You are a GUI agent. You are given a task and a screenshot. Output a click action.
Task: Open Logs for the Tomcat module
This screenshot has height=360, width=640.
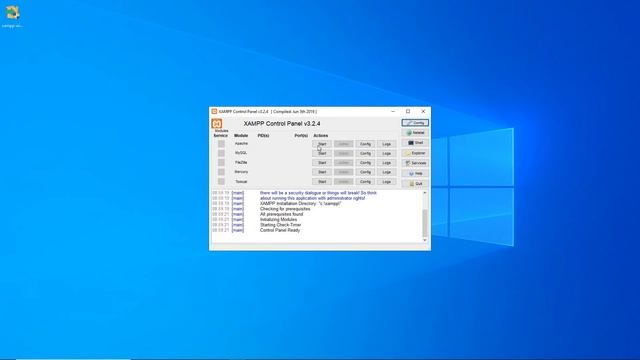(x=387, y=182)
